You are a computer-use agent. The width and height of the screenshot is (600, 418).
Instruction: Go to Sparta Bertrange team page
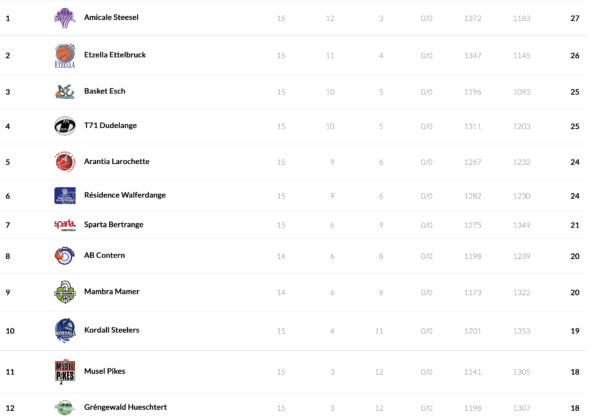tap(113, 225)
